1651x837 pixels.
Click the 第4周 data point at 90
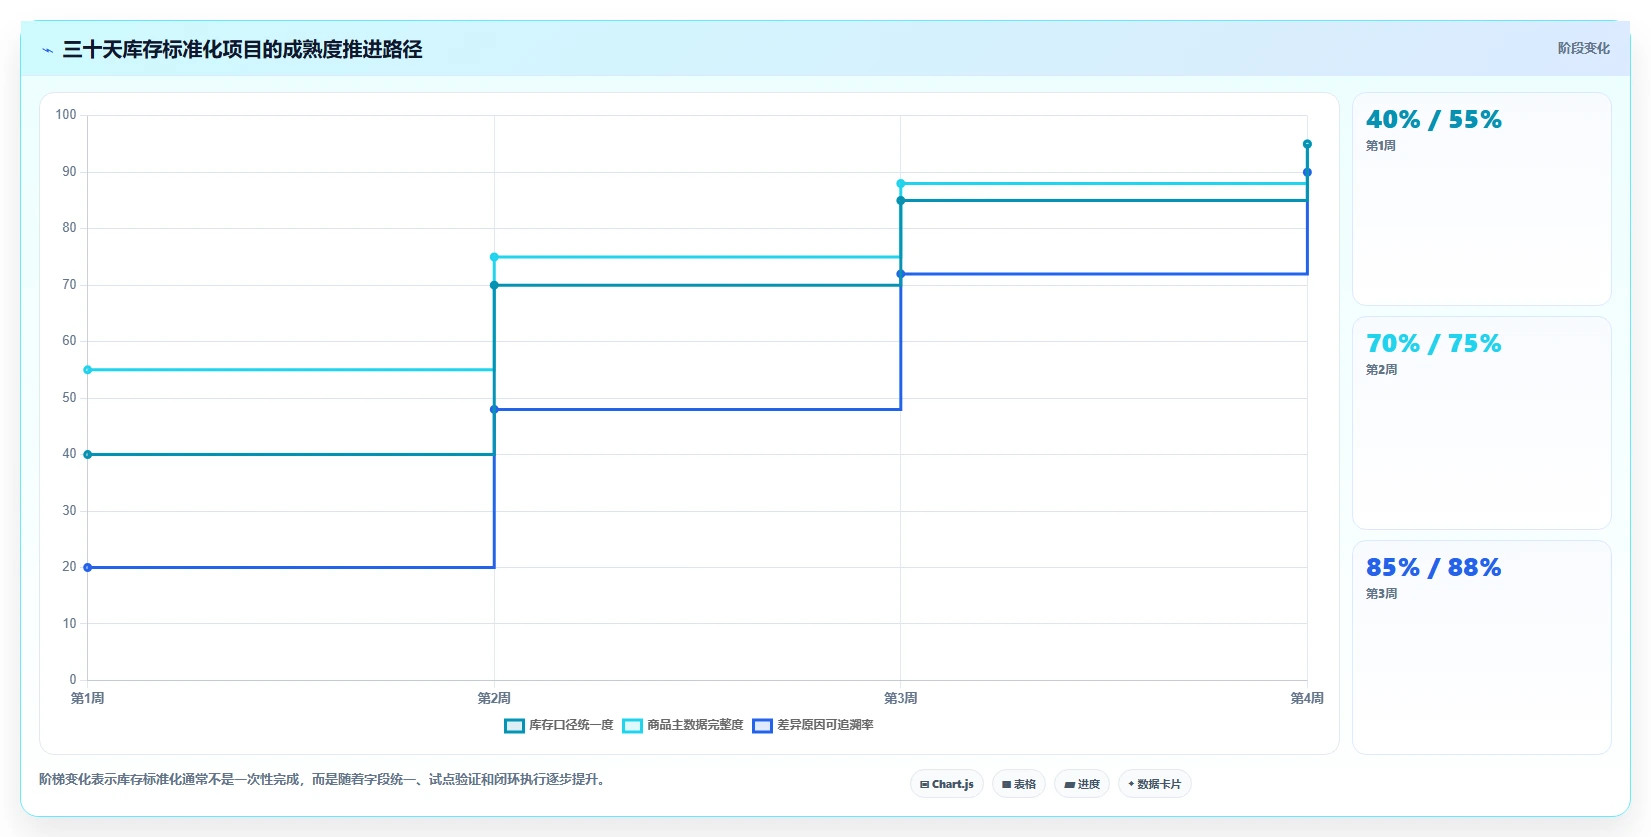point(1307,172)
